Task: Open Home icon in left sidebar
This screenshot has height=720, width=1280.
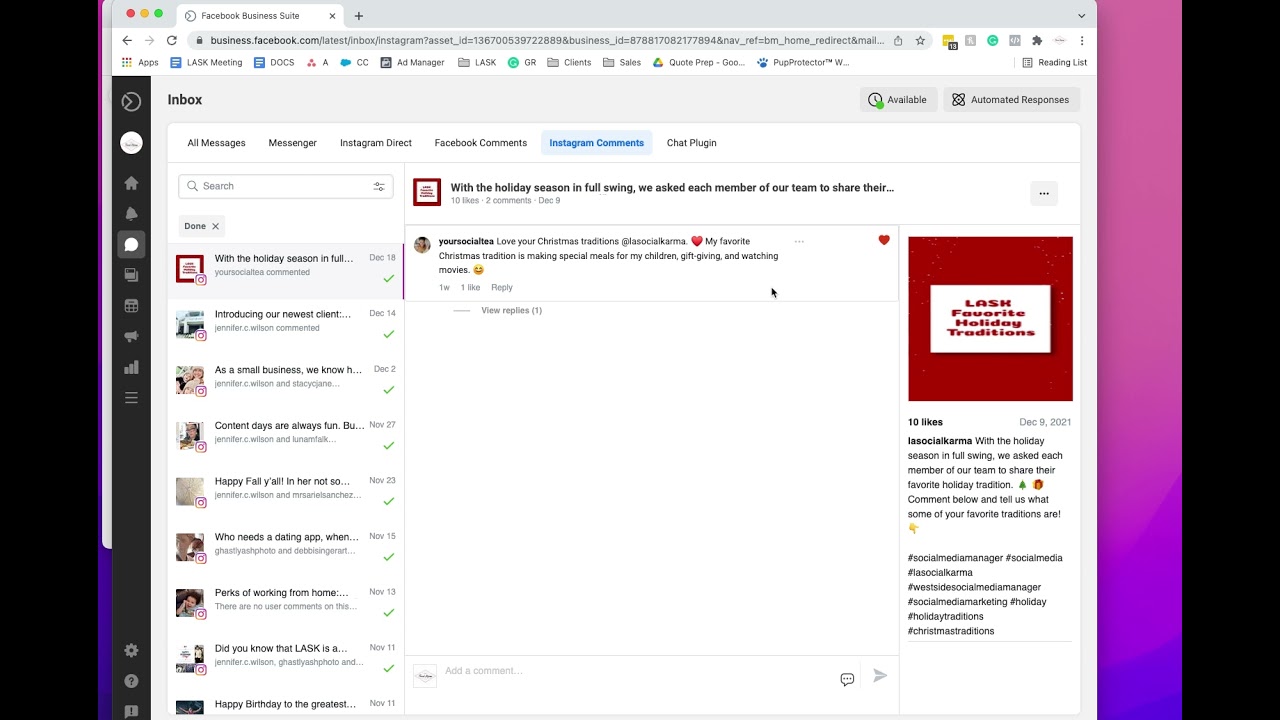Action: [131, 183]
